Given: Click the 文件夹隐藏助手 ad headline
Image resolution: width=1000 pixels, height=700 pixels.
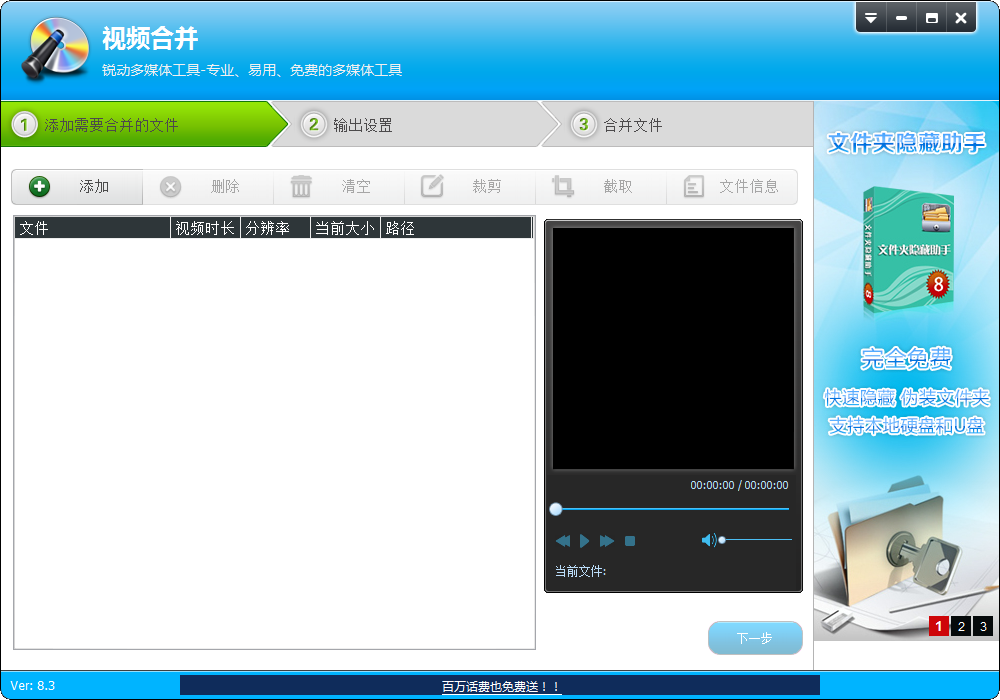Looking at the screenshot, I should 906,143.
